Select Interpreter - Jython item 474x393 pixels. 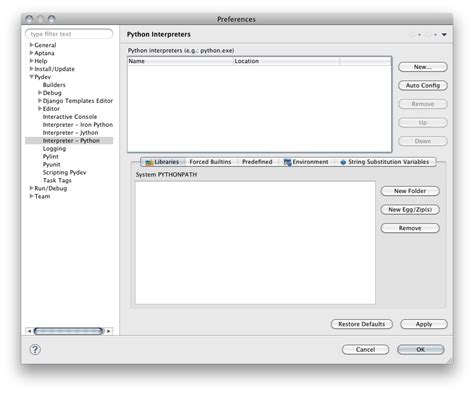tap(70, 133)
